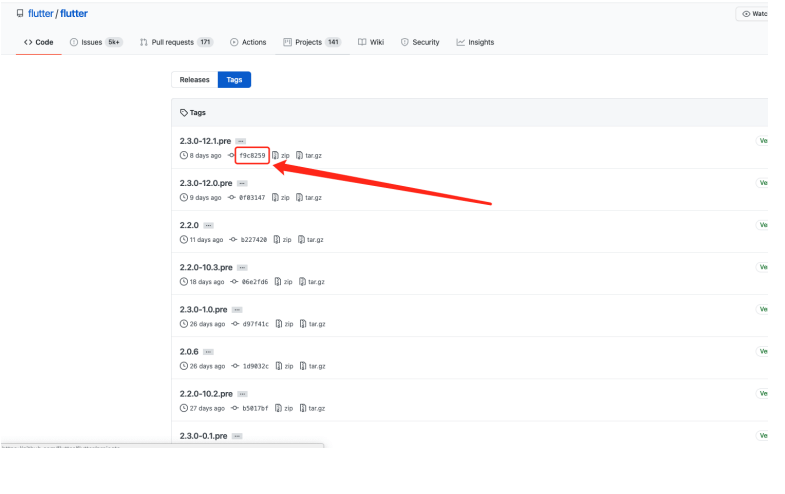The image size is (785, 494).
Task: Download tar.gz for tag 2.0.6
Action: (313, 366)
